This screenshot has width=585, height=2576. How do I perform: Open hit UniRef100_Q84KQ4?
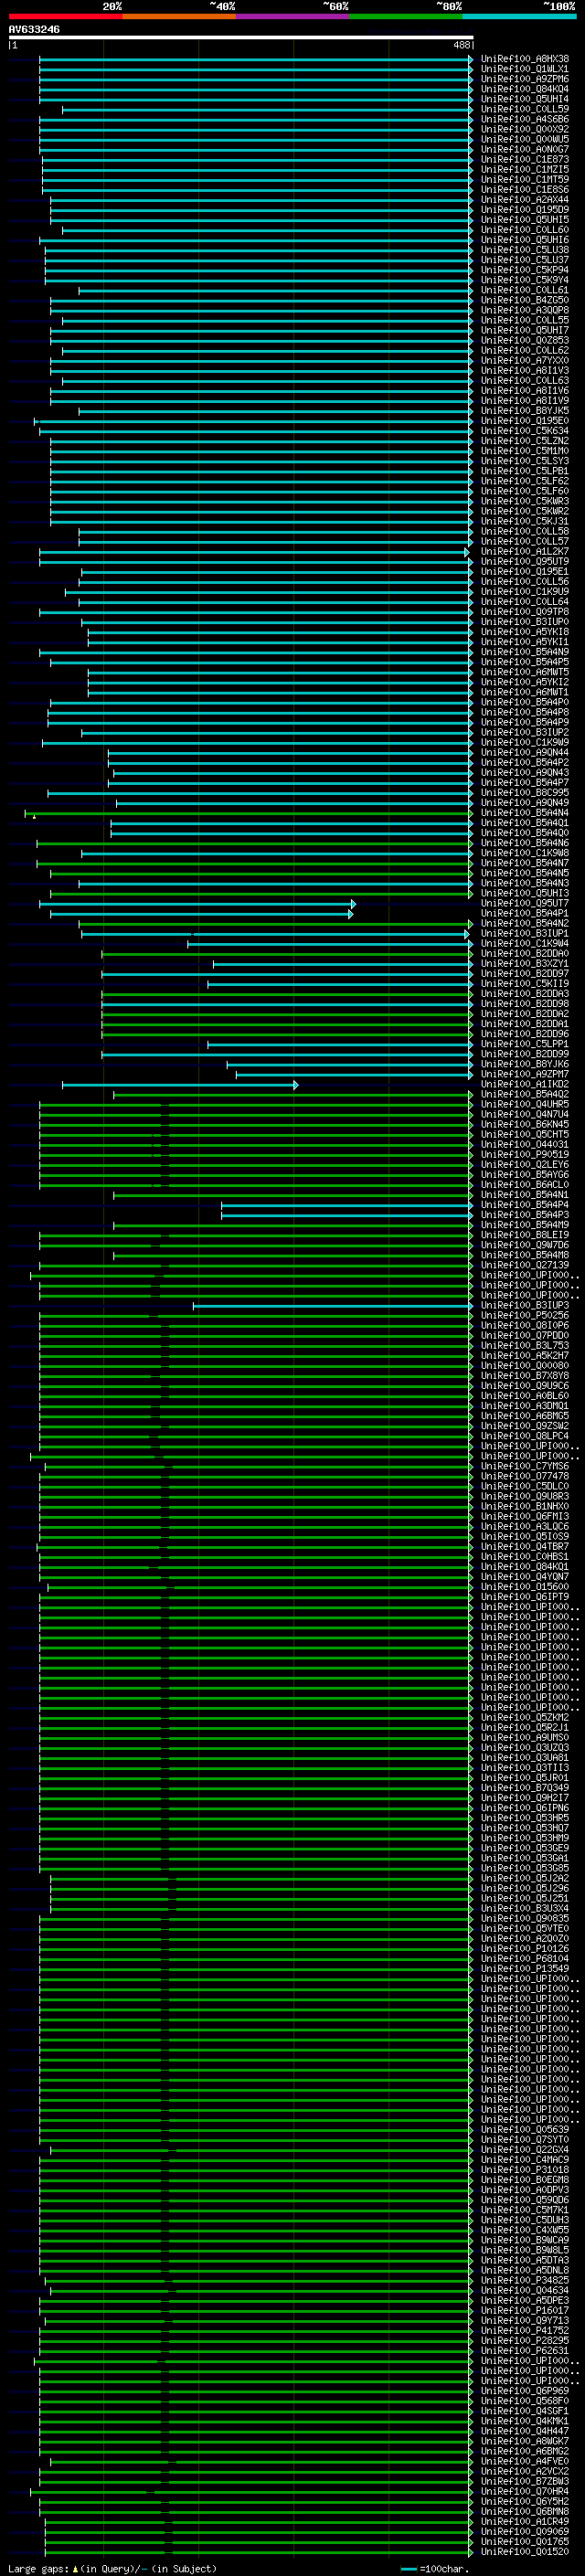(x=525, y=89)
